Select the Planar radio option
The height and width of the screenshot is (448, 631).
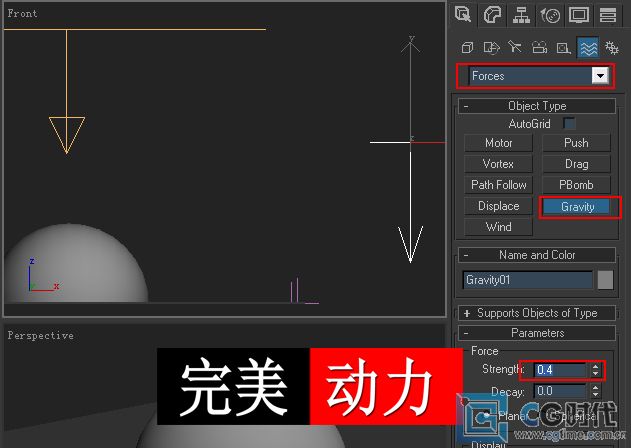tap(487, 415)
